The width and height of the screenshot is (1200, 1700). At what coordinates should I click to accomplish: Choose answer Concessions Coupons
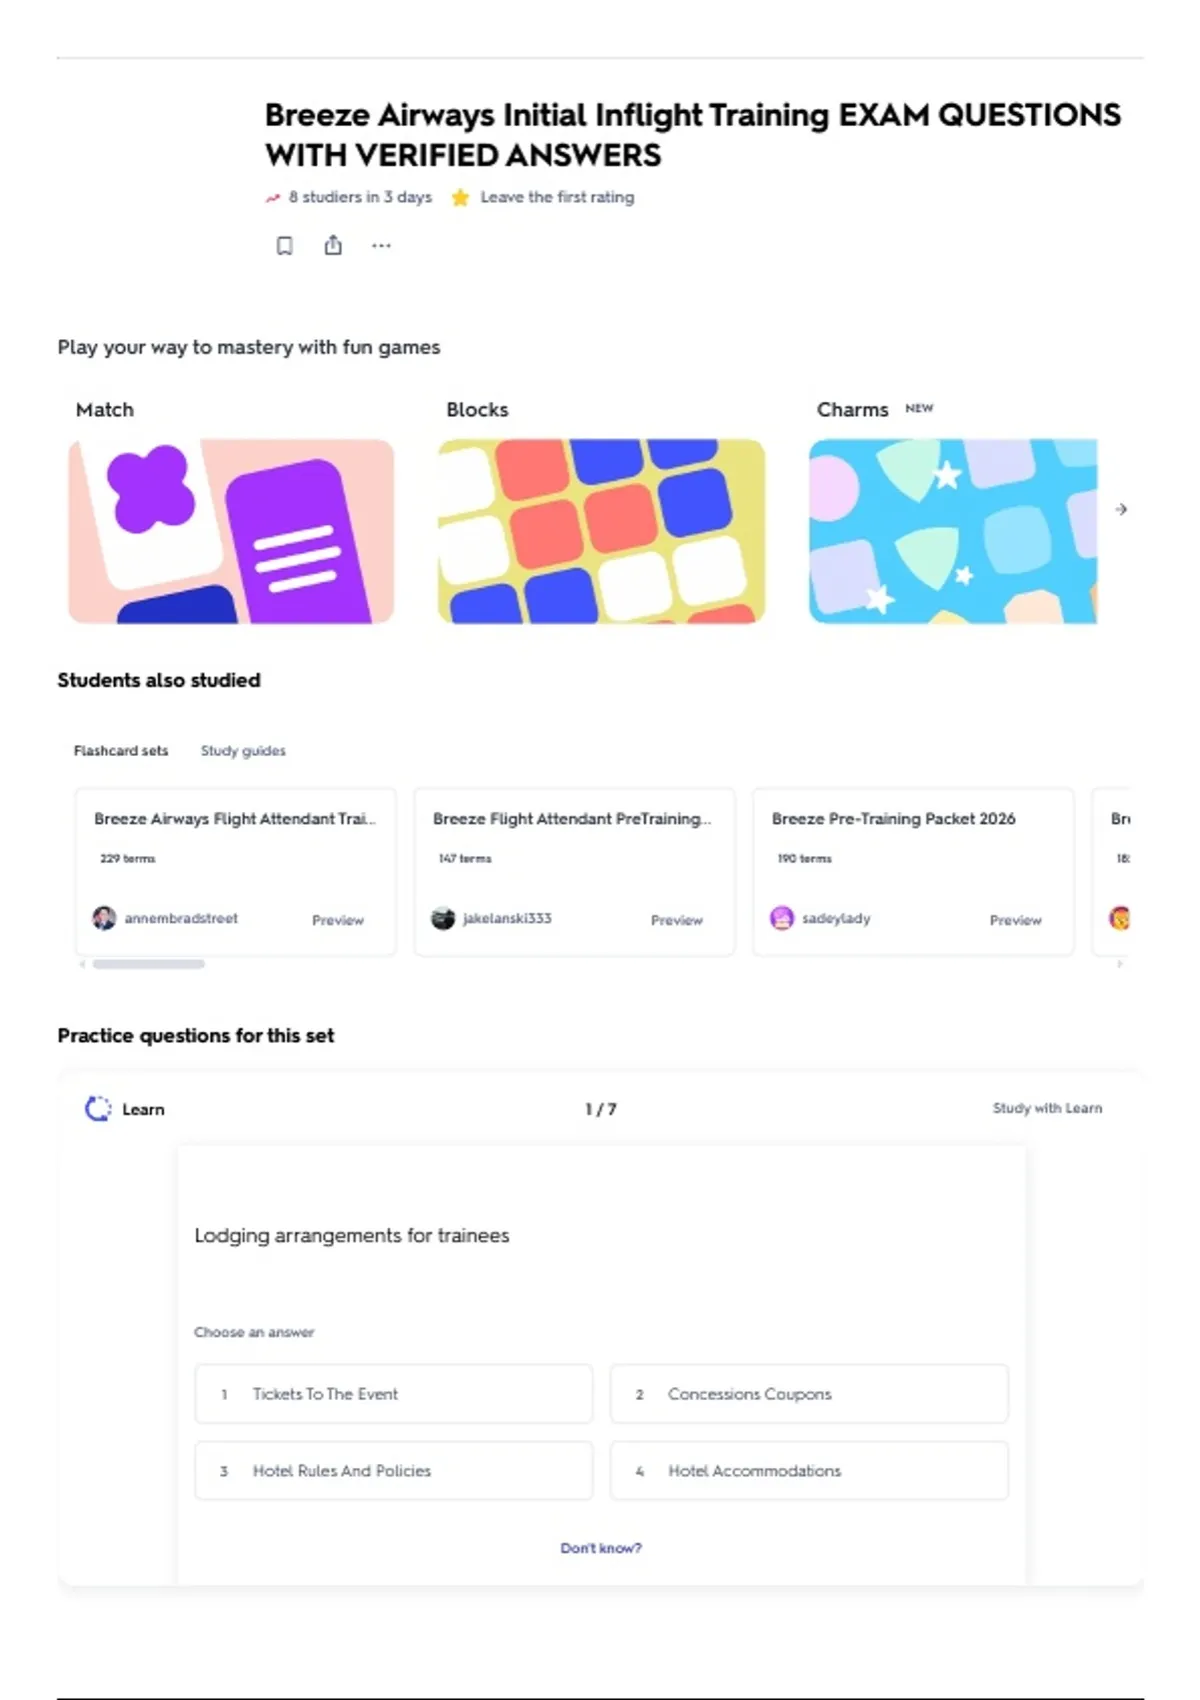809,1394
